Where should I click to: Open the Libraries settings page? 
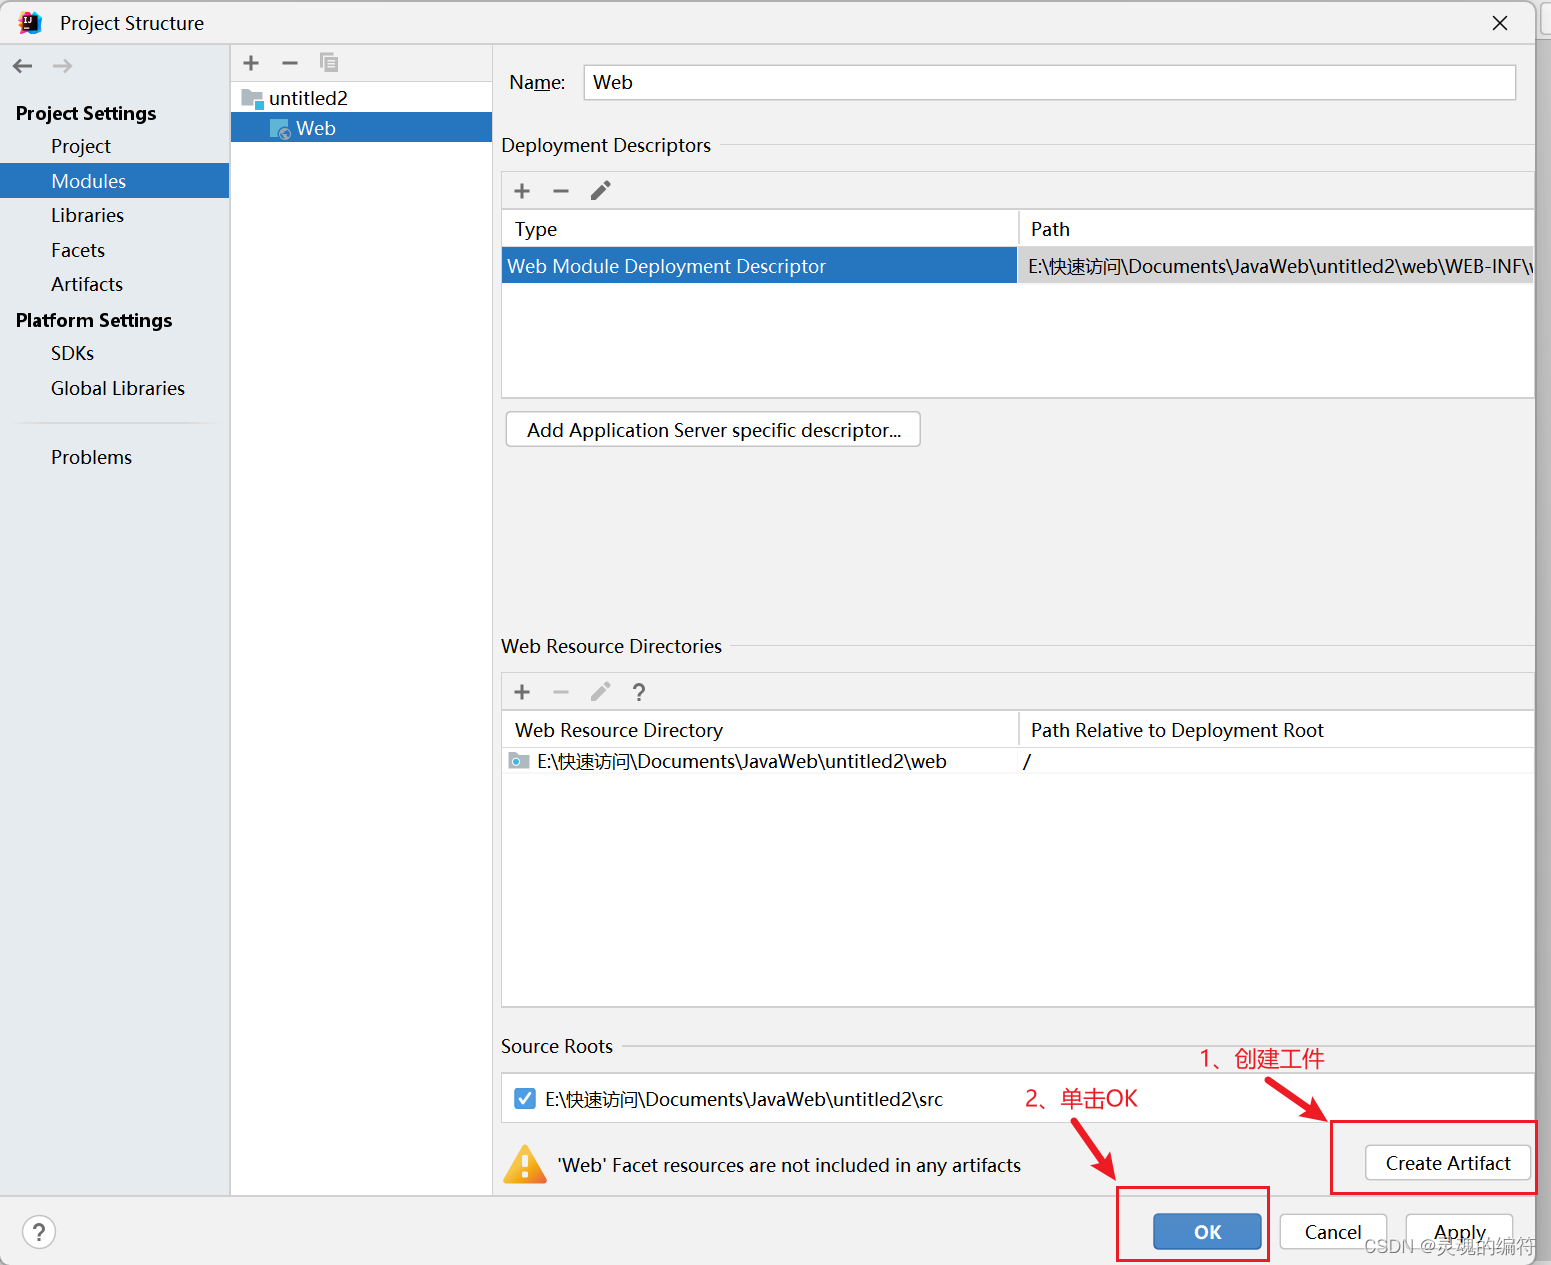pos(88,215)
